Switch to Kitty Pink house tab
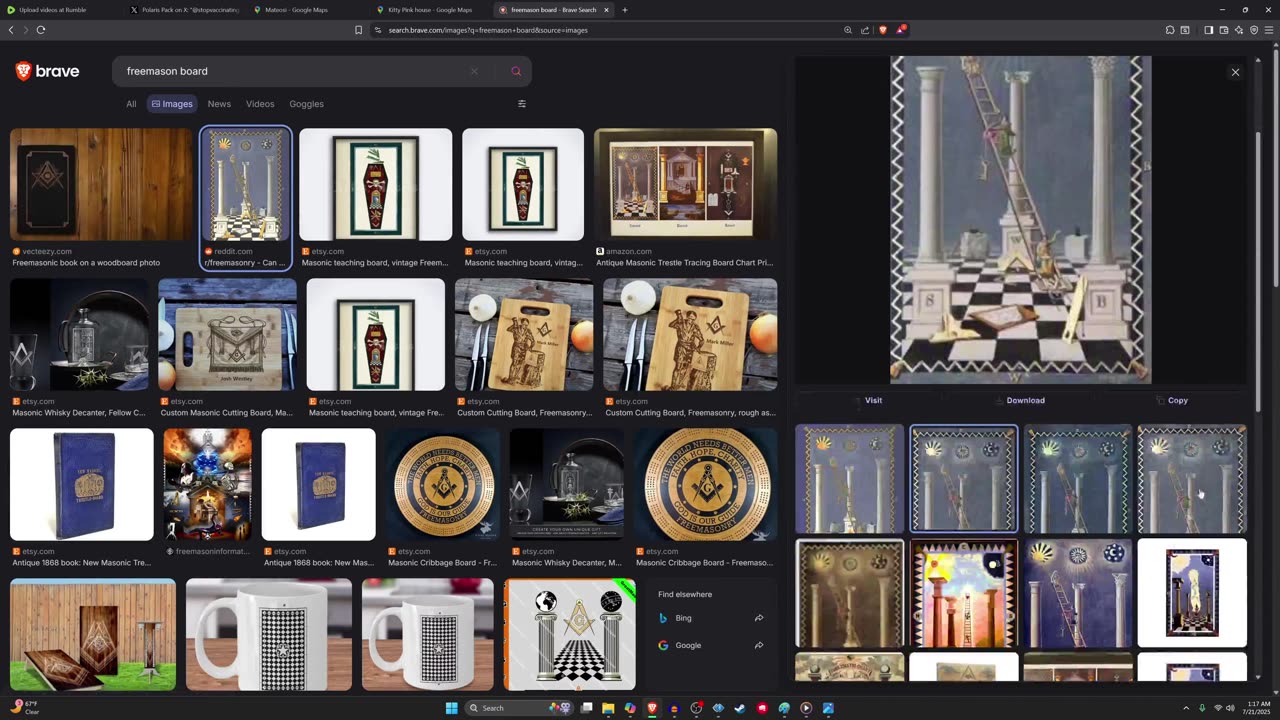The width and height of the screenshot is (1280, 720). [x=430, y=10]
